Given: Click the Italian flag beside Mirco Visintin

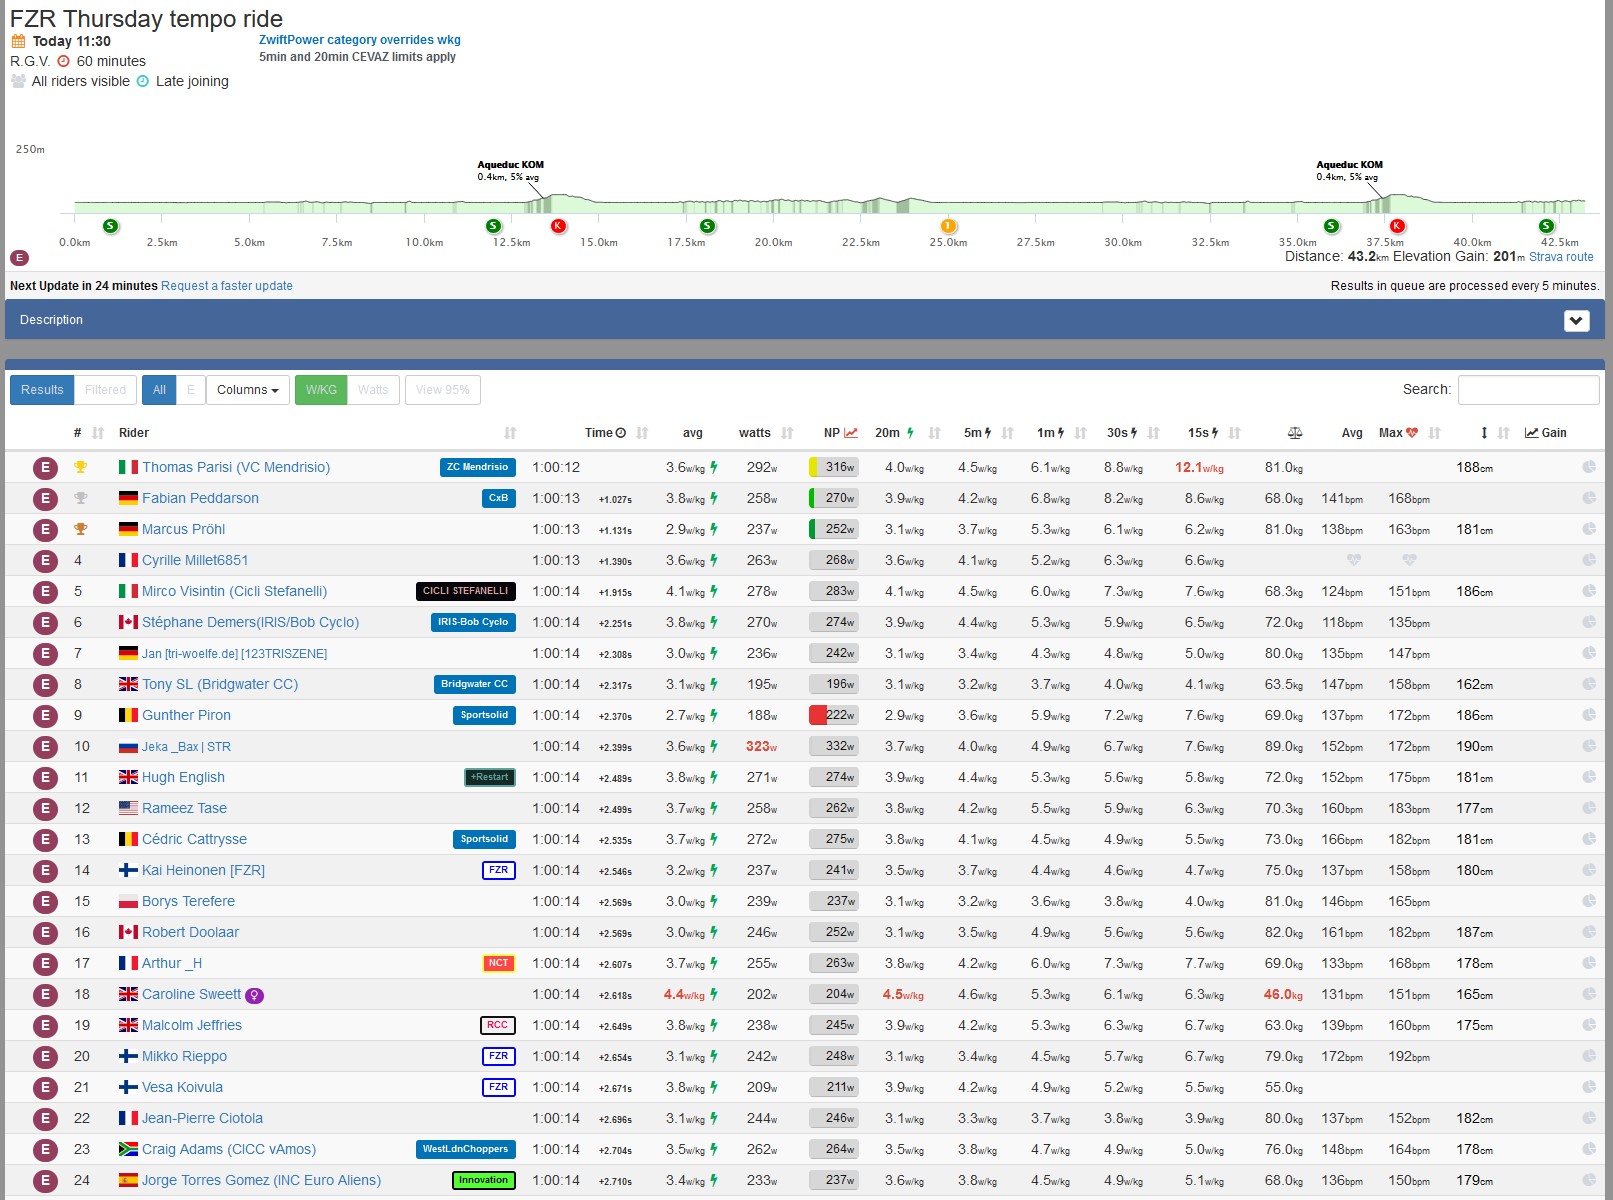Looking at the screenshot, I should (128, 591).
